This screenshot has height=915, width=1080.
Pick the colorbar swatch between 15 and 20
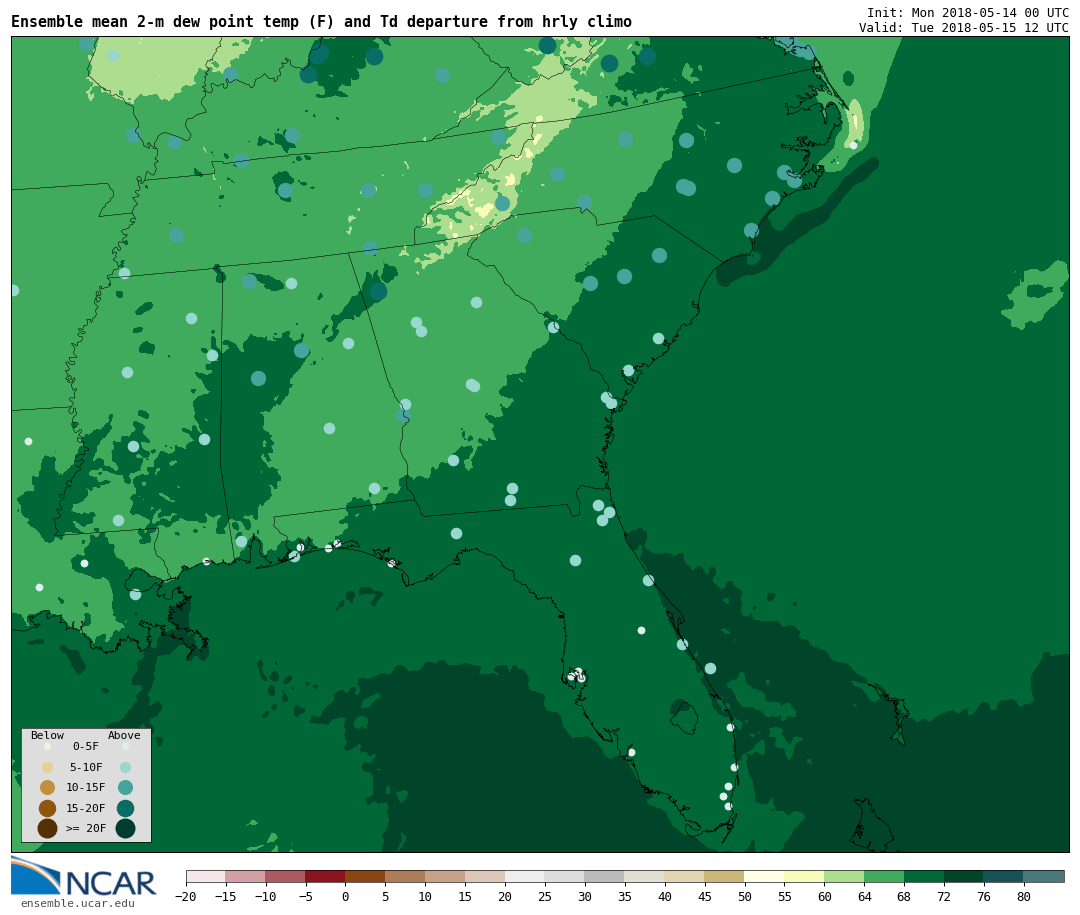click(485, 876)
